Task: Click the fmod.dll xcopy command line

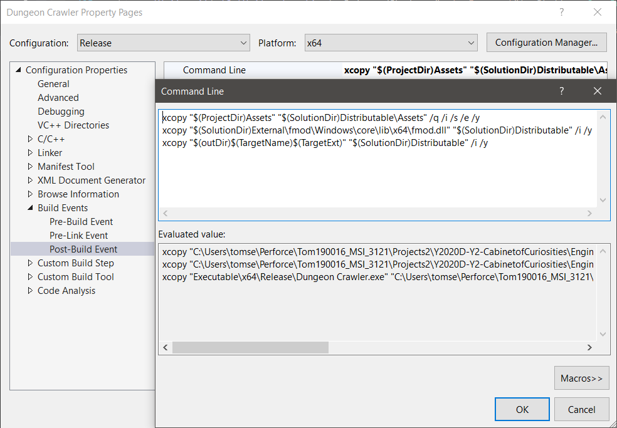Action: (x=377, y=130)
